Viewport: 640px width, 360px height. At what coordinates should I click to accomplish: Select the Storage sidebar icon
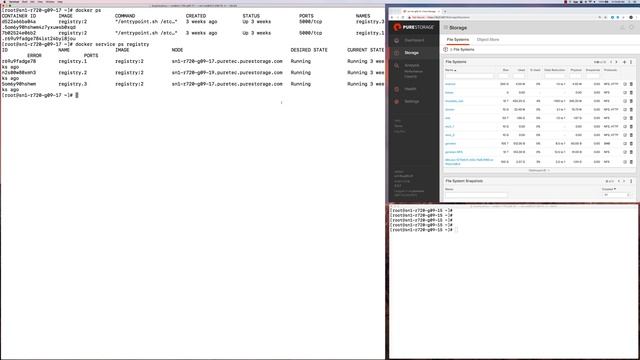396,53
